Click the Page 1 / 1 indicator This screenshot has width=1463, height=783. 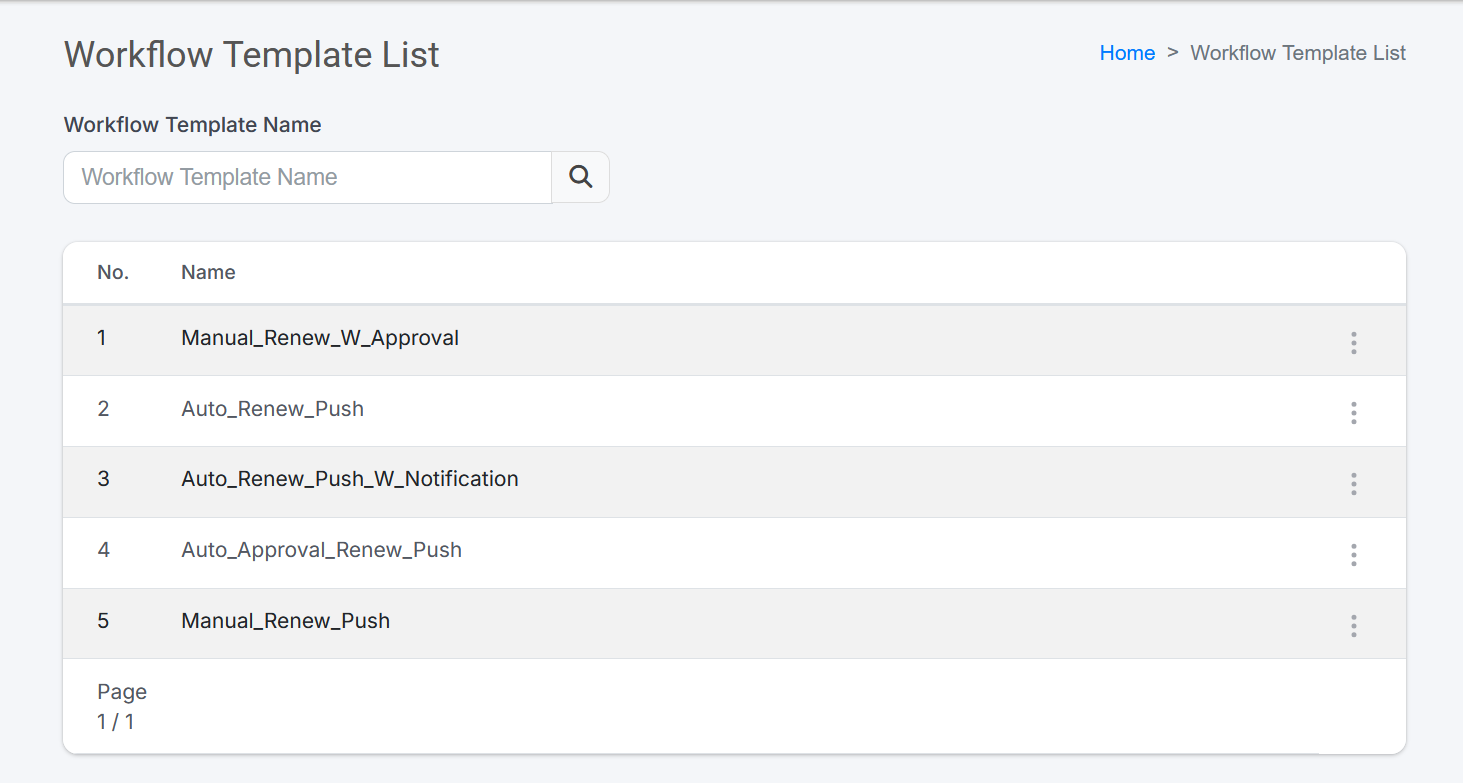[x=122, y=706]
